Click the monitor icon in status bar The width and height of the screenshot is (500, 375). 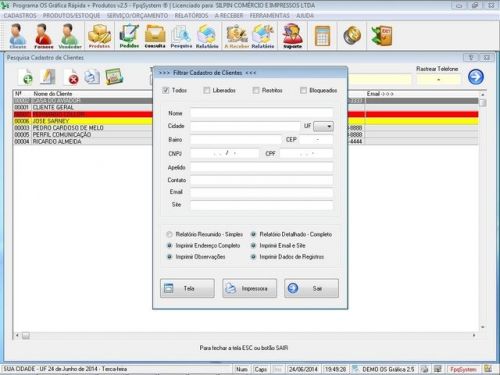[x=438, y=369]
